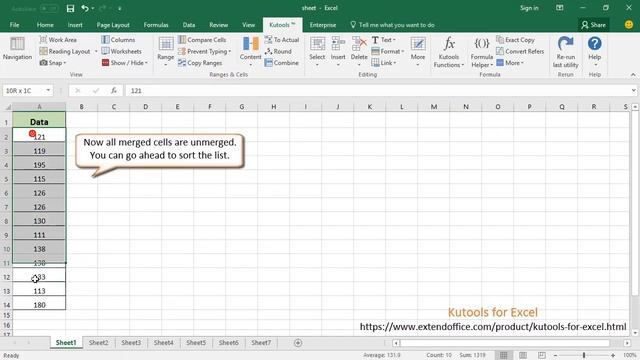Open the Name Box dropdown
This screenshot has width=640, height=360.
tap(48, 91)
